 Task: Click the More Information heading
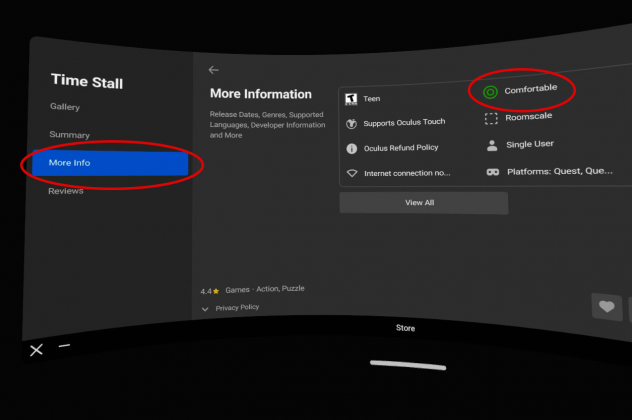[261, 94]
